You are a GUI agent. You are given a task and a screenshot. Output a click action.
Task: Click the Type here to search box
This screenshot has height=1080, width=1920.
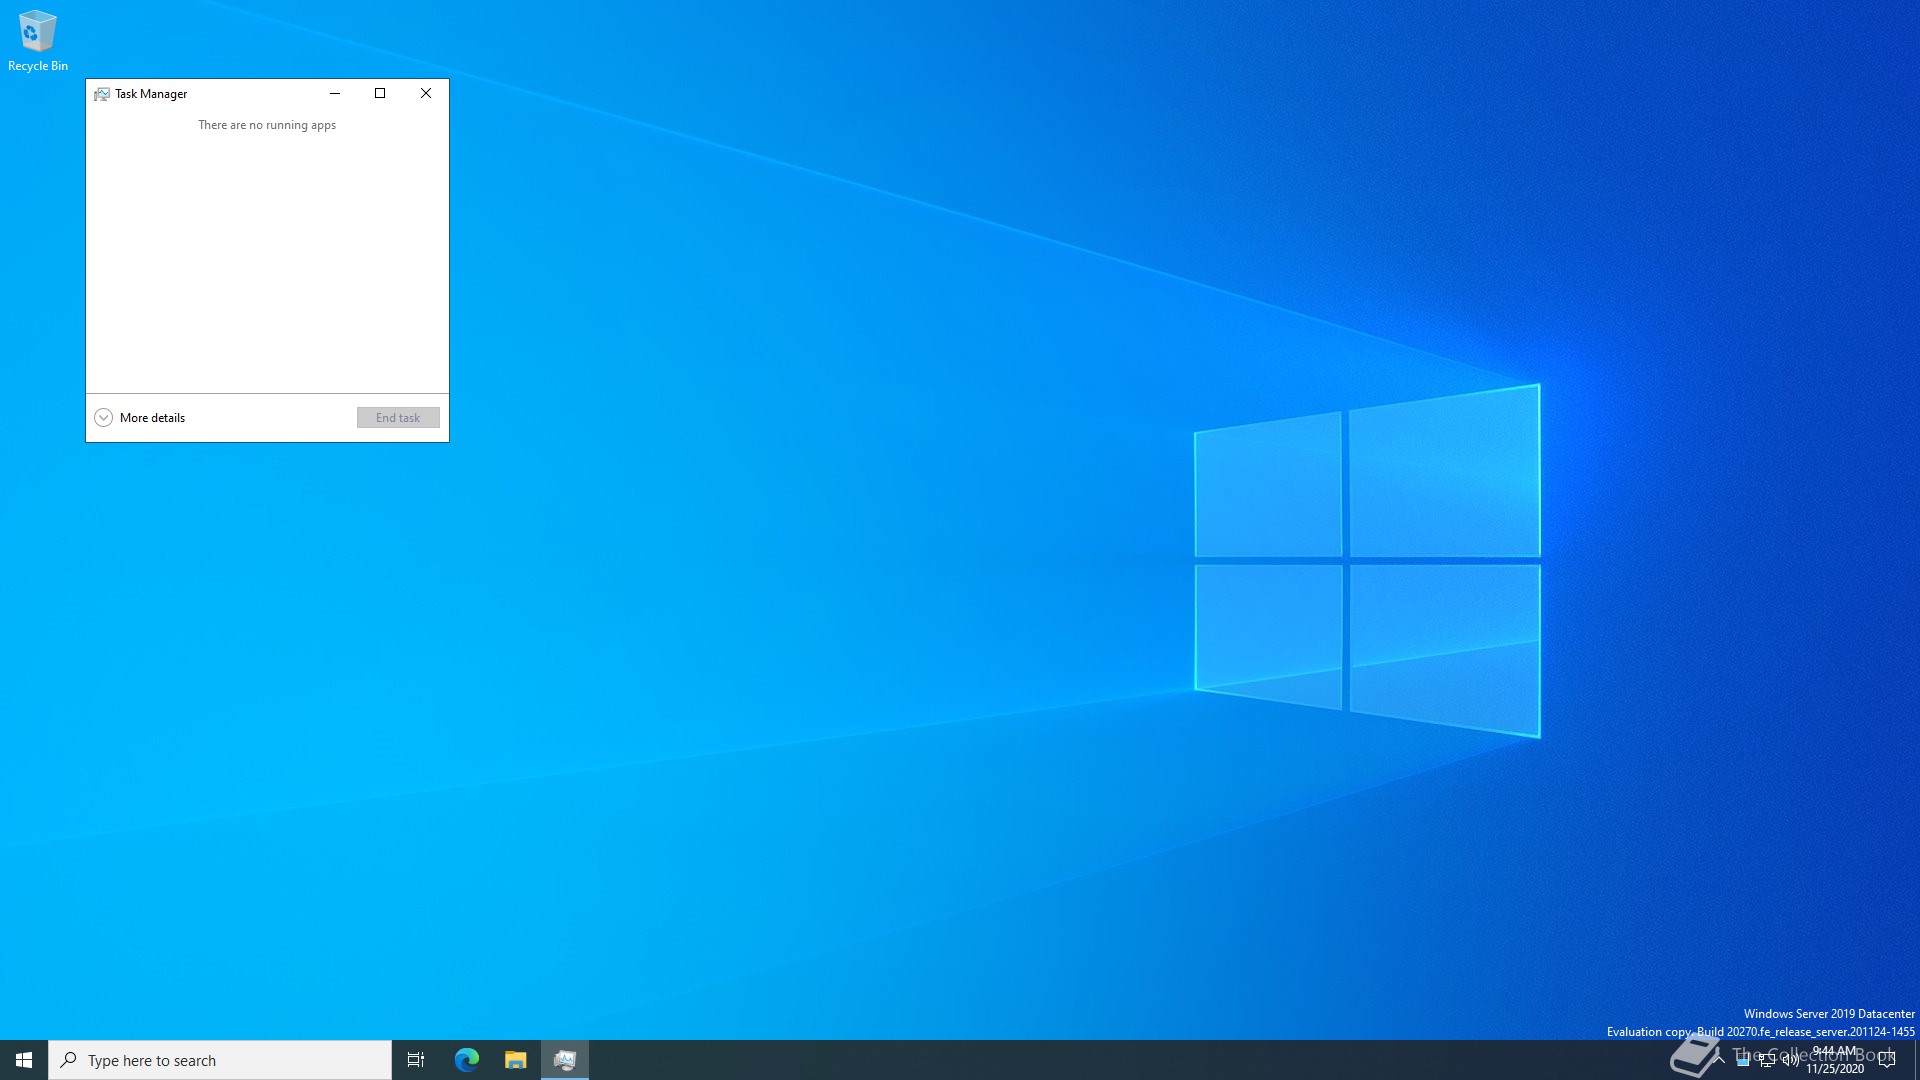(x=220, y=1060)
